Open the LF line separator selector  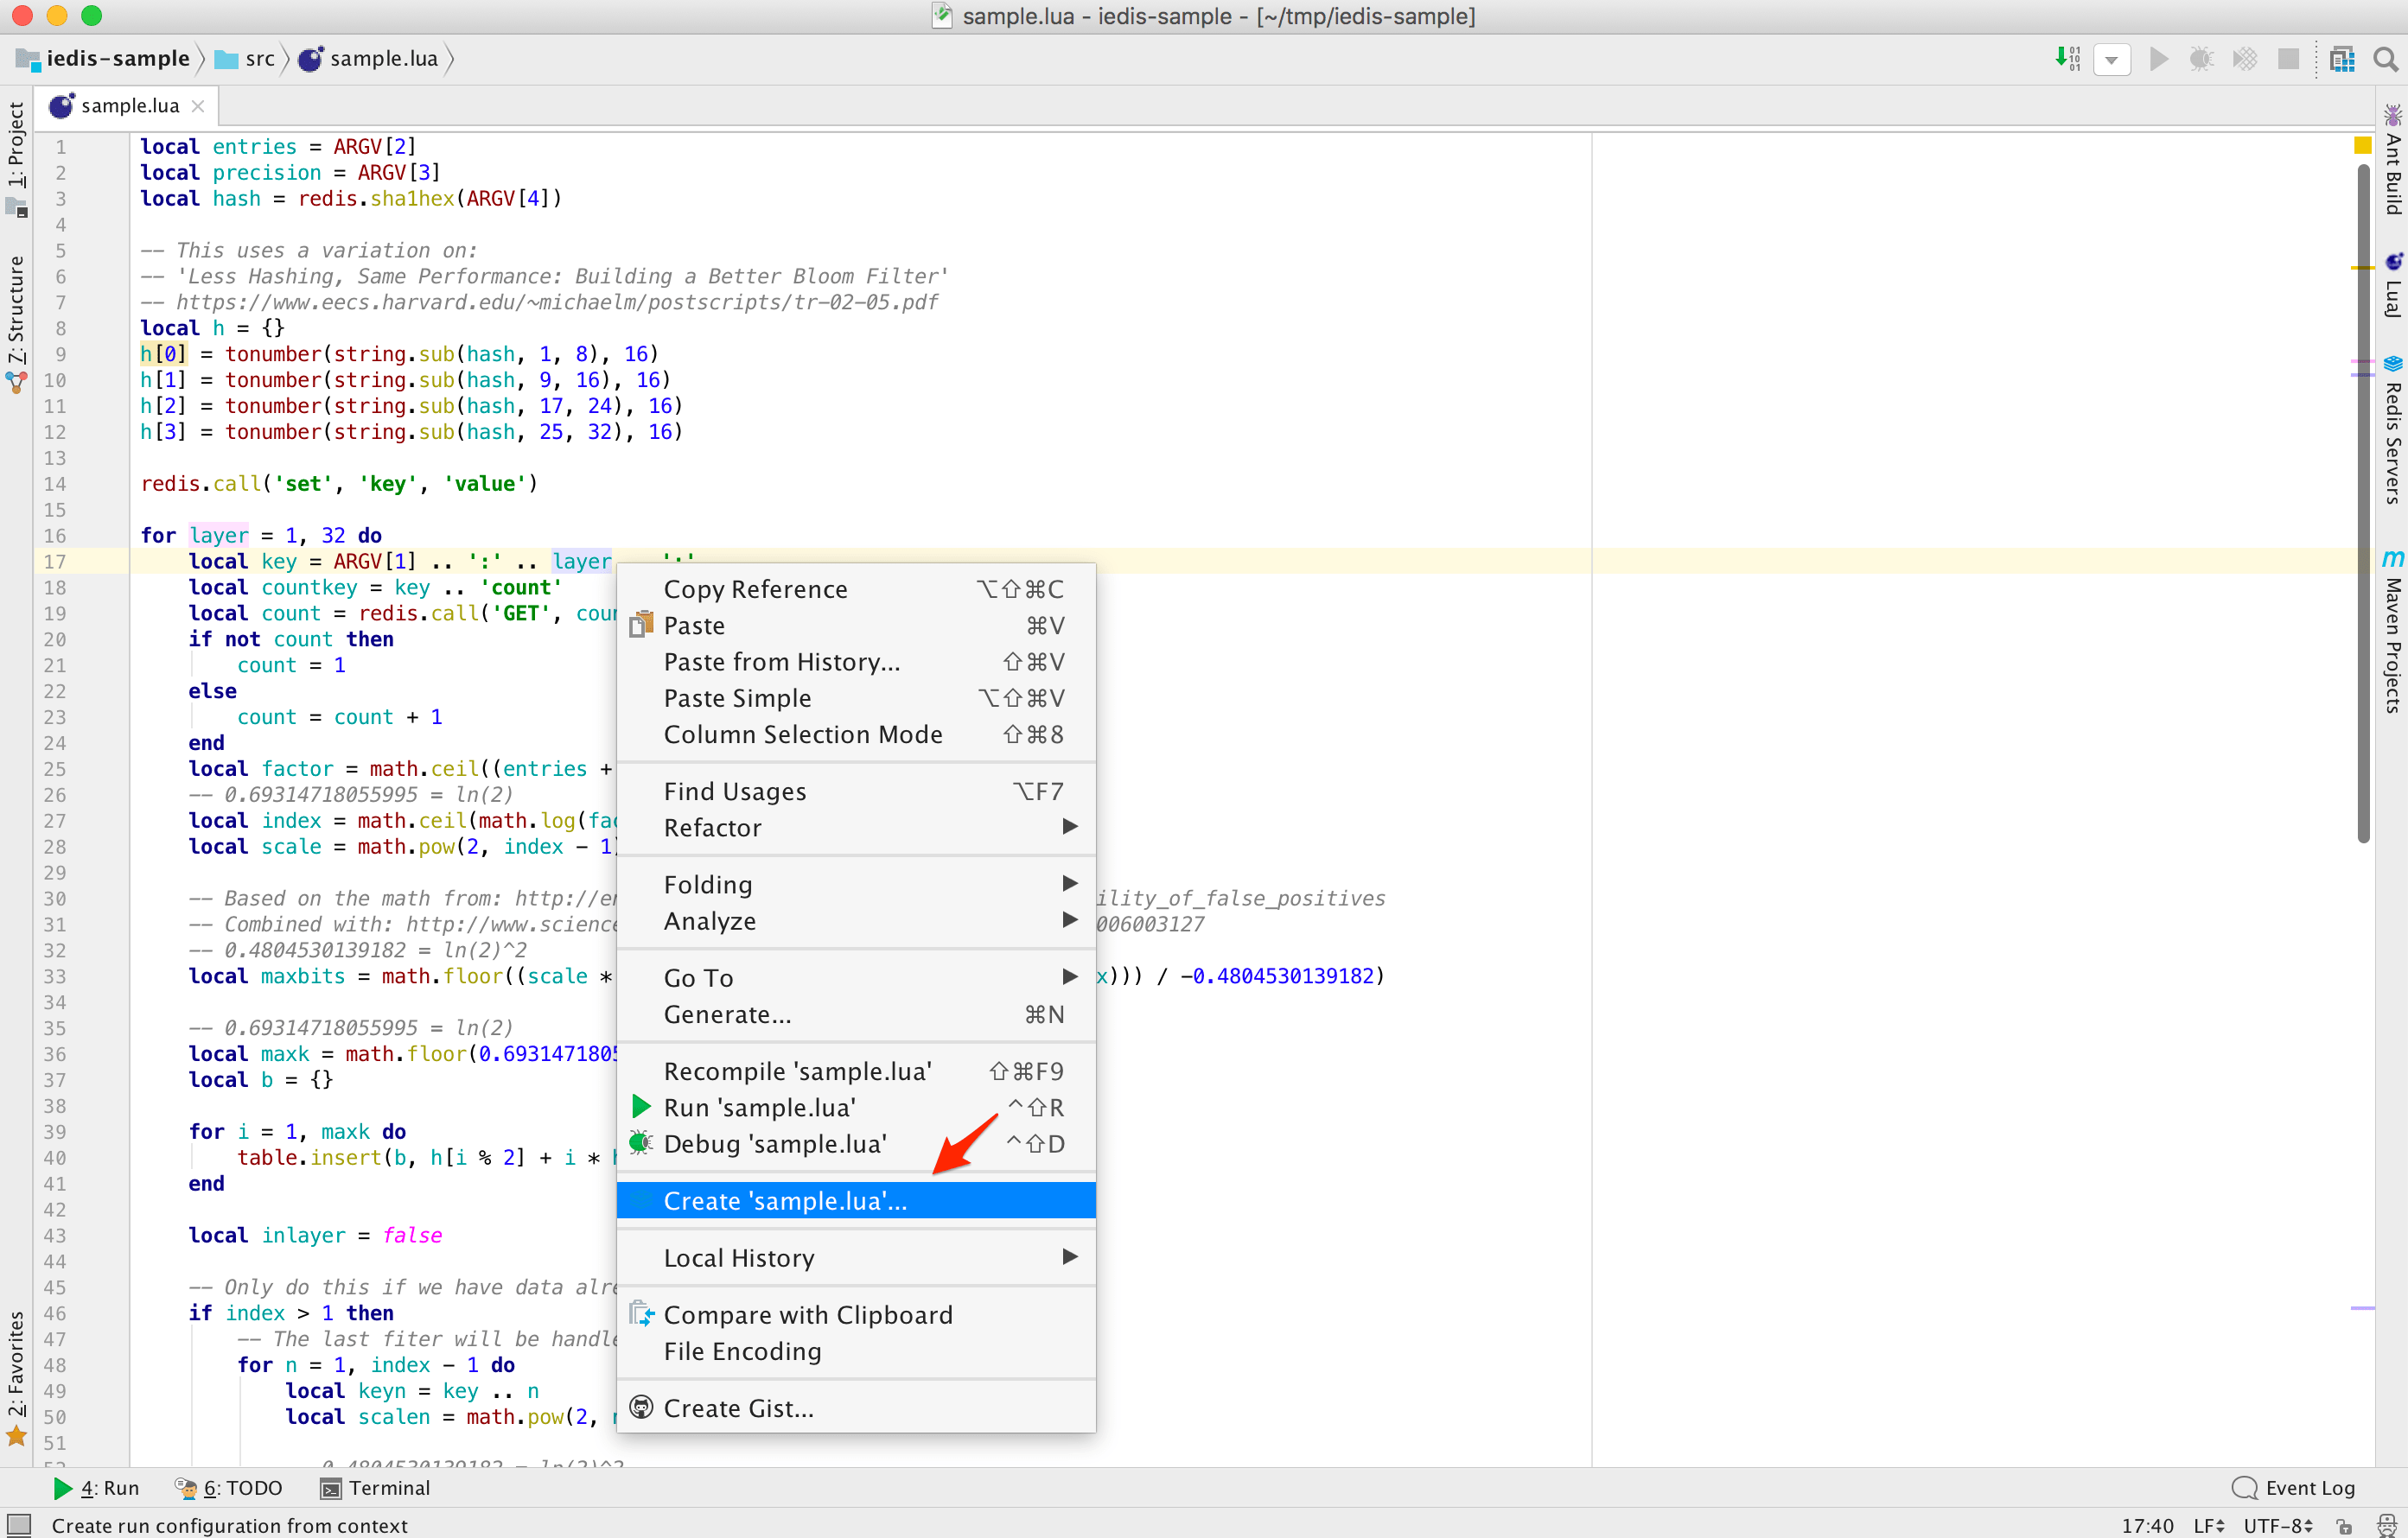2209,1525
